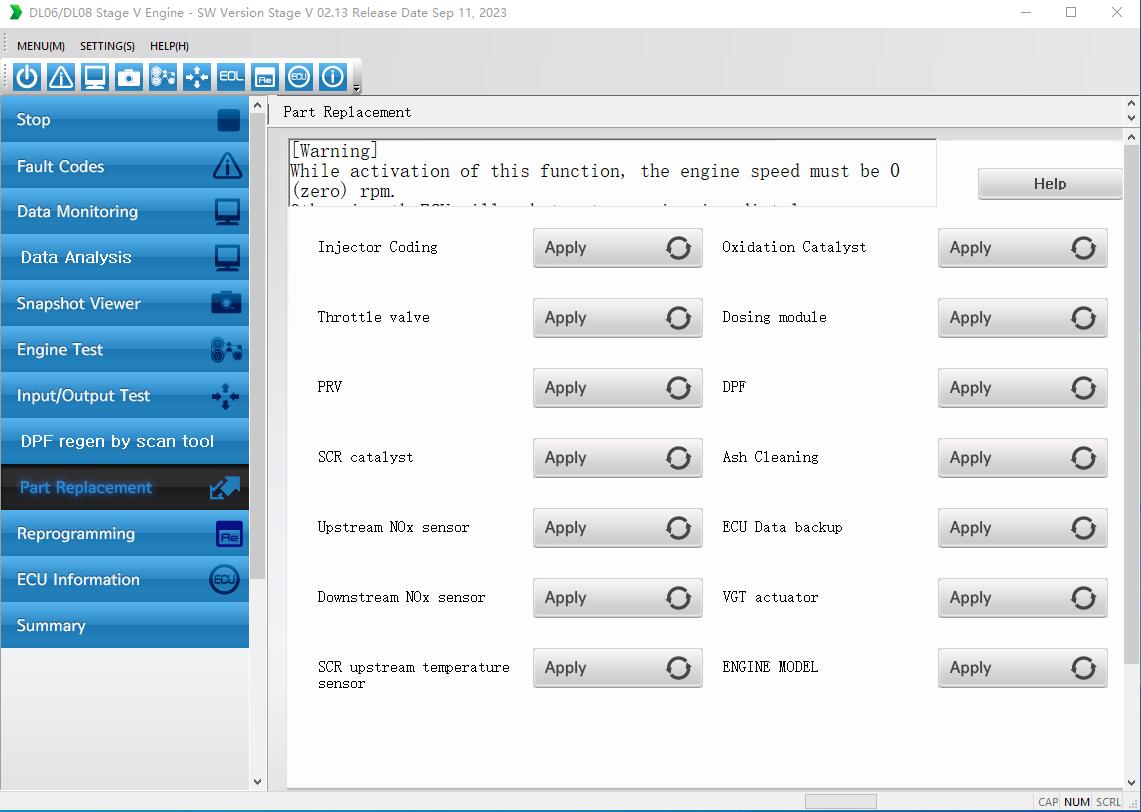Click inside the Warning text box
This screenshot has width=1141, height=812.
coord(612,173)
